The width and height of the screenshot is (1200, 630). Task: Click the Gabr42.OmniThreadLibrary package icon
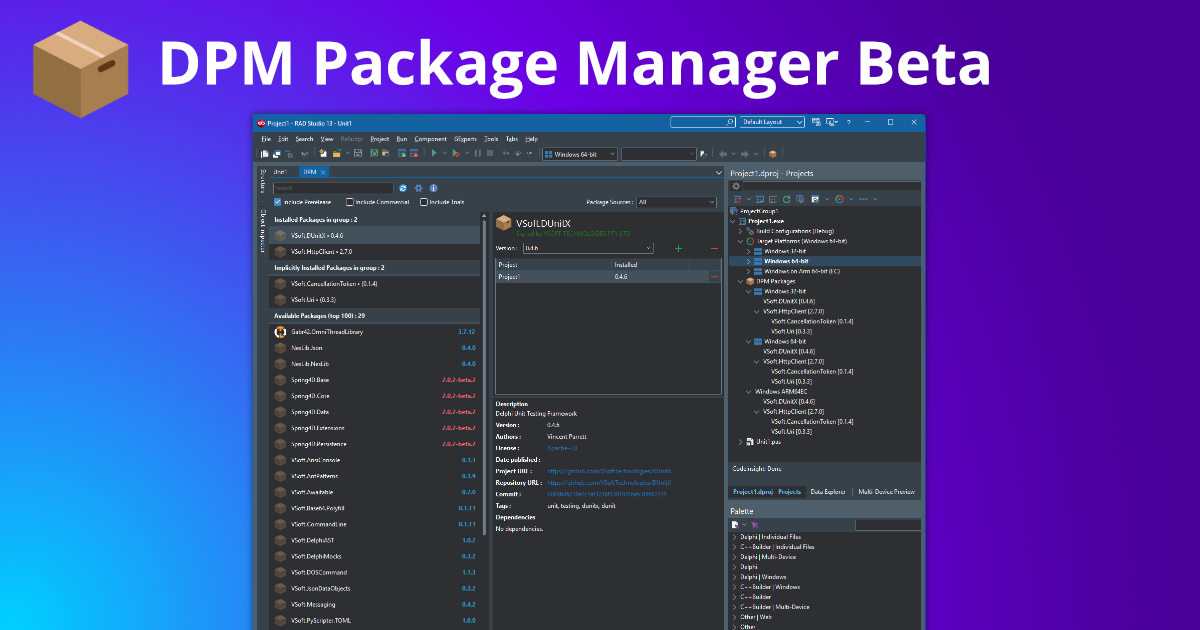(281, 332)
